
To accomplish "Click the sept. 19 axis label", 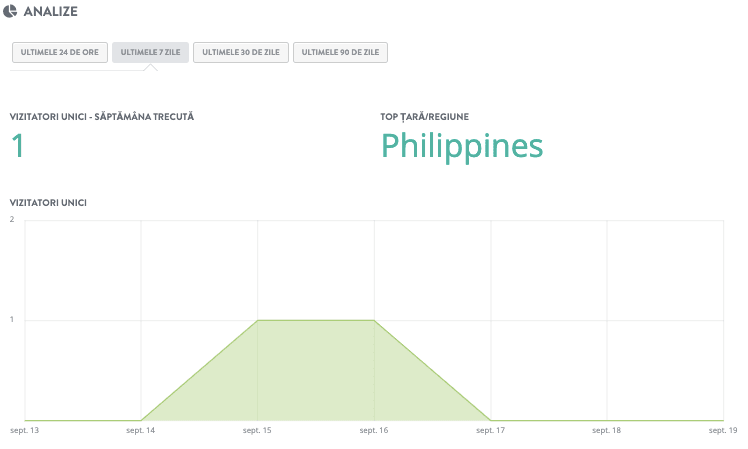I will pos(722,430).
